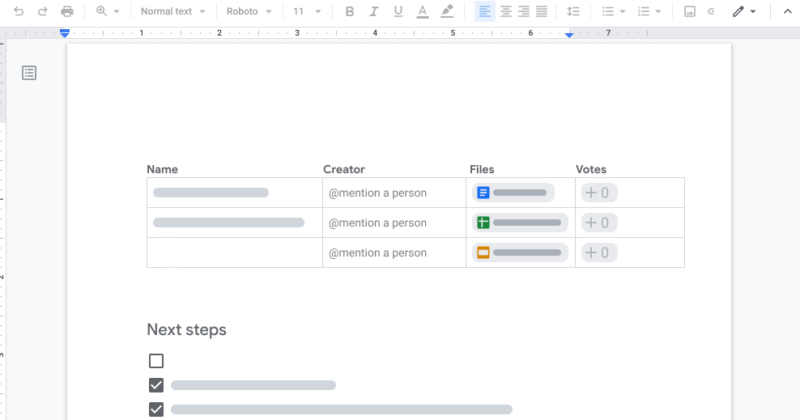Open the text color picker
Viewport: 800px width, 420px height.
(422, 12)
